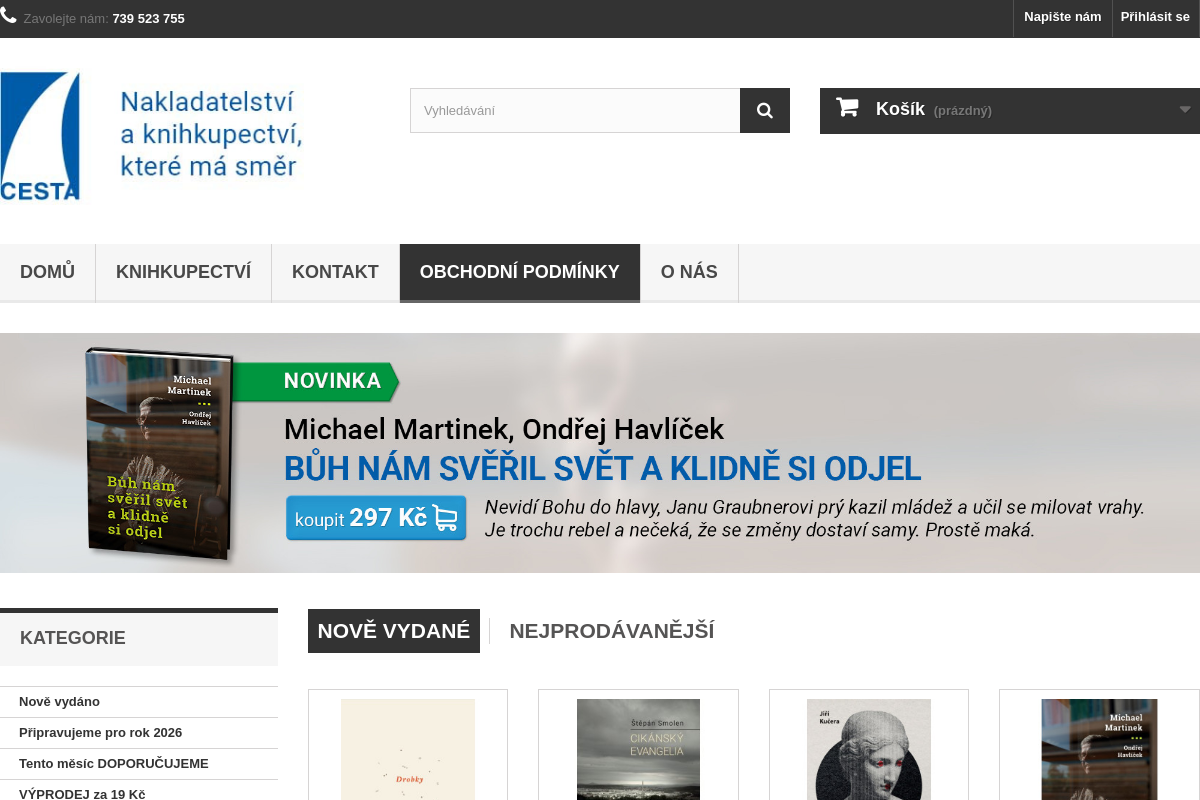Open the Napište nám link
Image resolution: width=1200 pixels, height=800 pixels.
click(x=1062, y=17)
